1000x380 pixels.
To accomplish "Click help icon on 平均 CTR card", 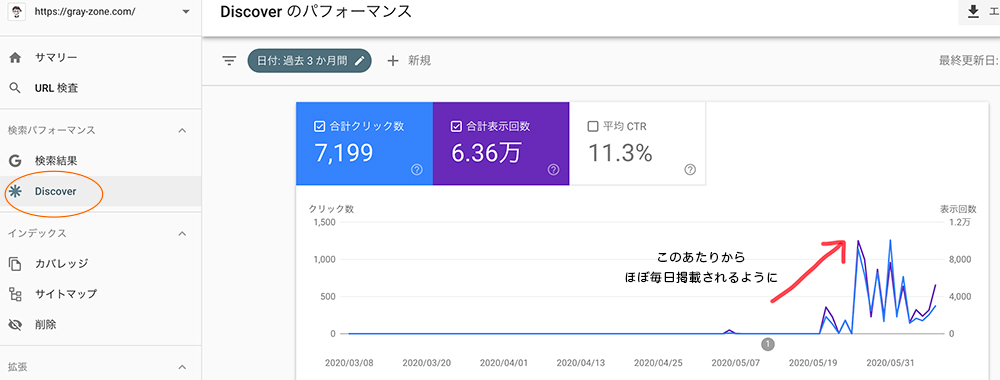I will click(690, 170).
